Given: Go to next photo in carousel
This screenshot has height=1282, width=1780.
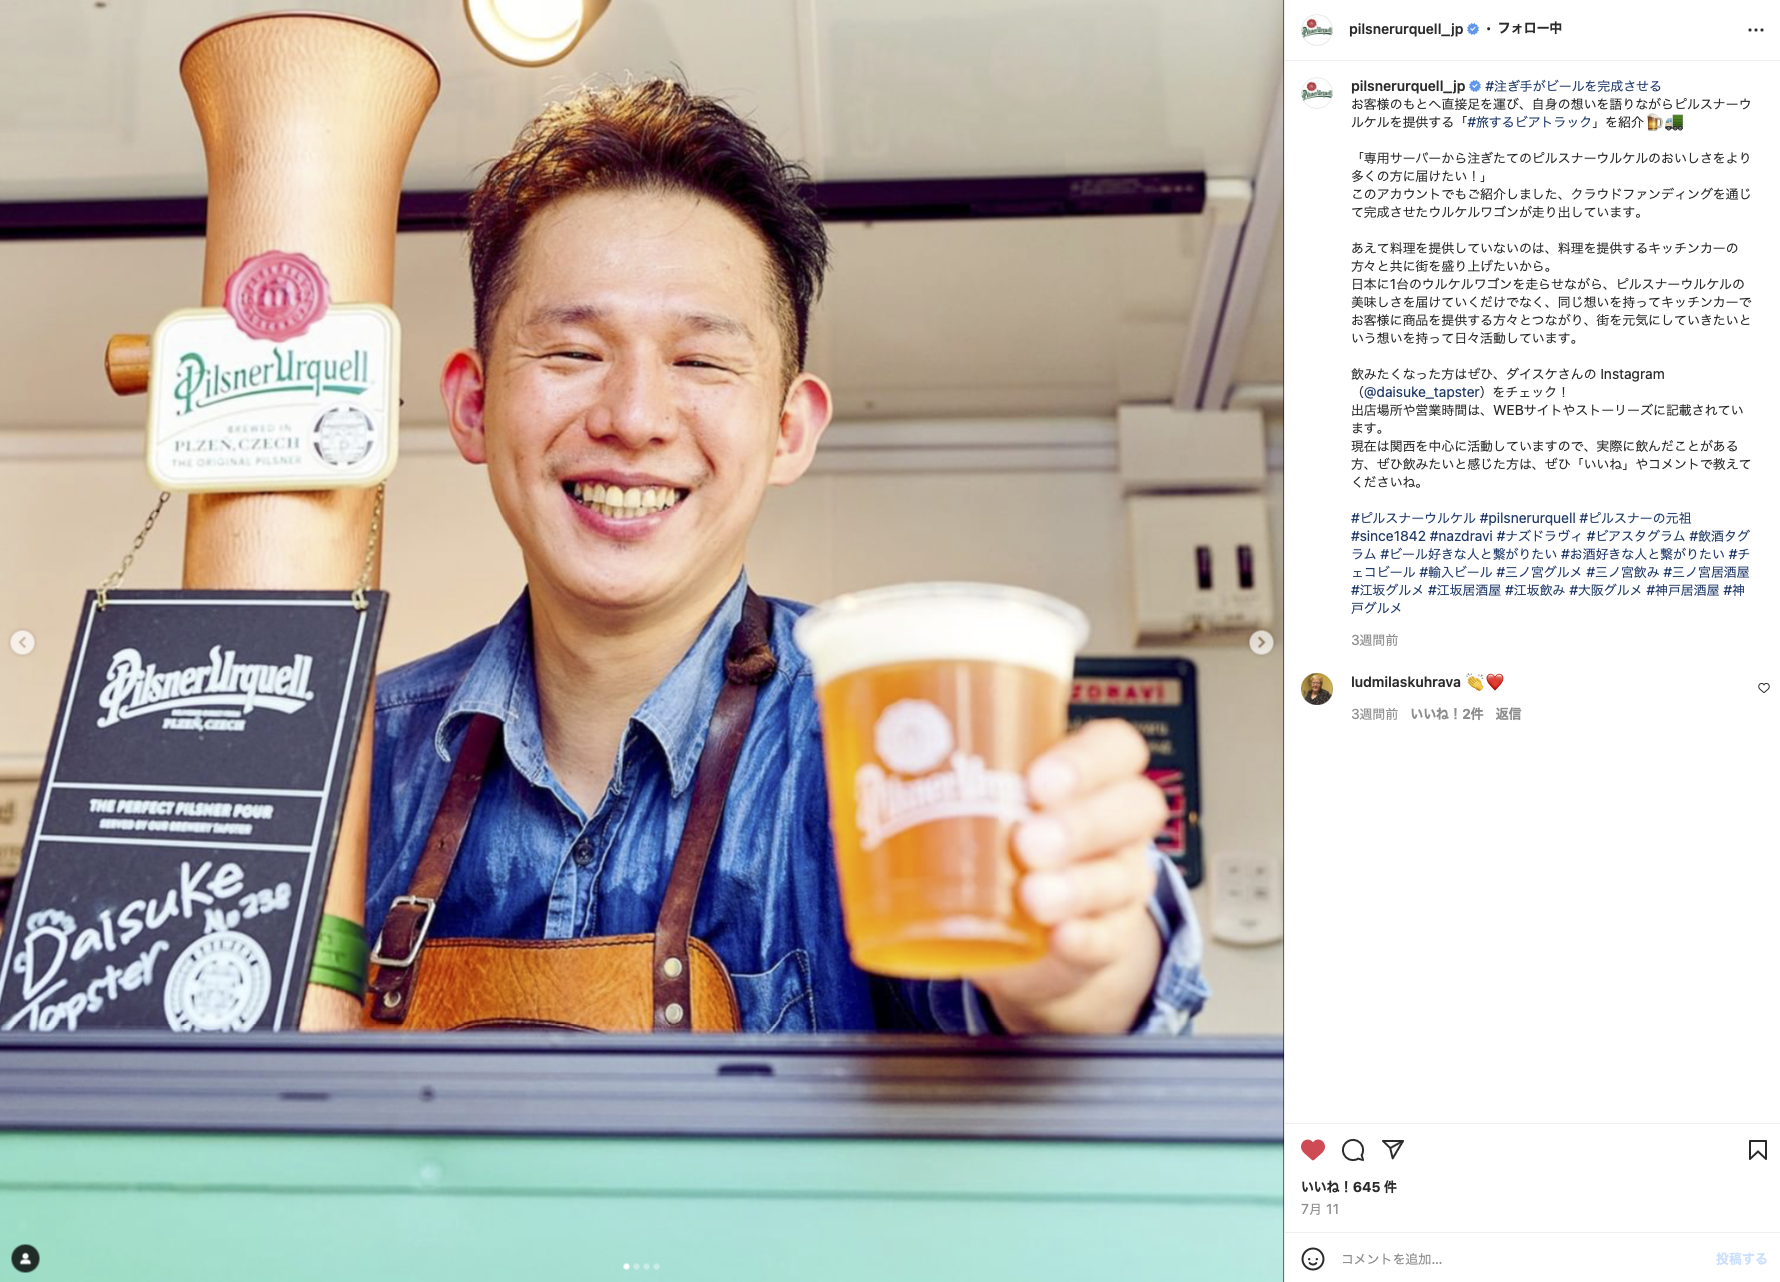Looking at the screenshot, I should [1261, 643].
